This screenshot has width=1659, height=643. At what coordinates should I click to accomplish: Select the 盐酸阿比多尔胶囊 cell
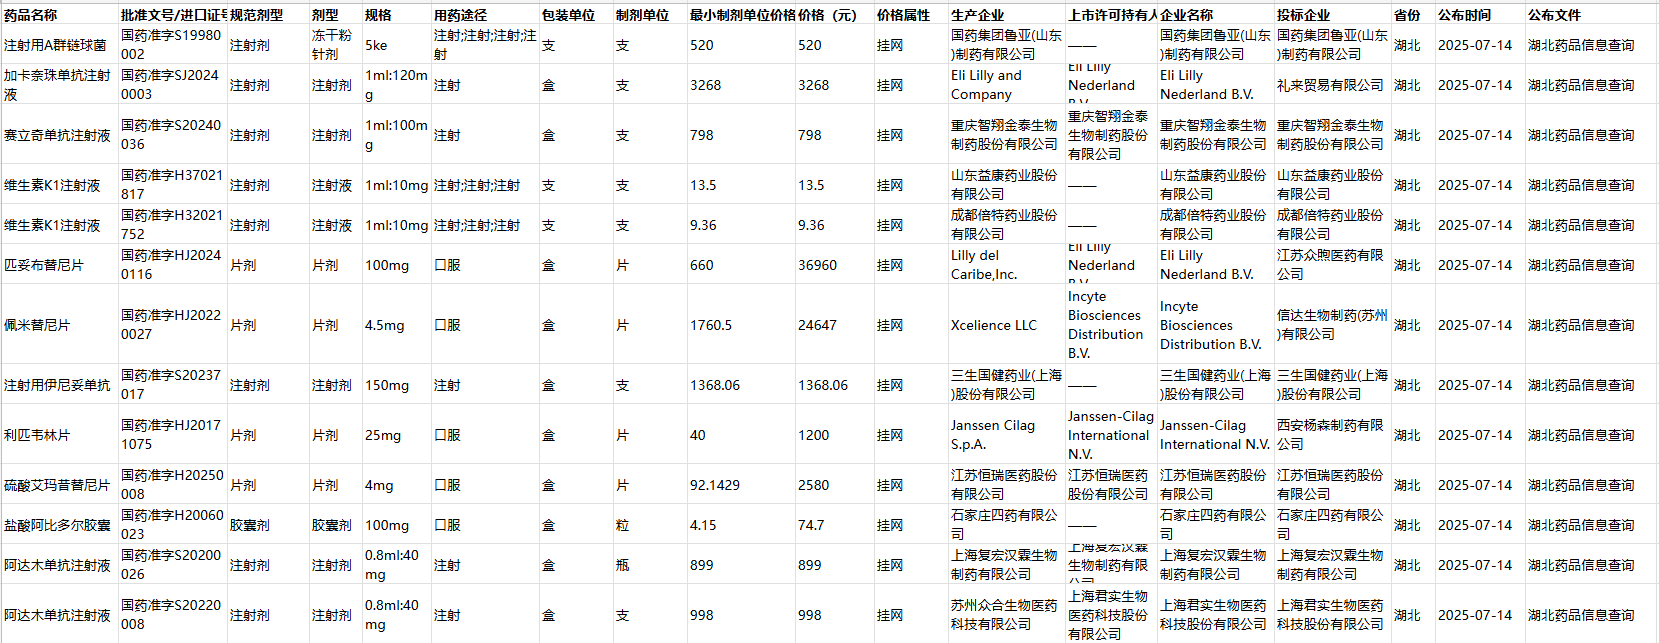click(59, 525)
